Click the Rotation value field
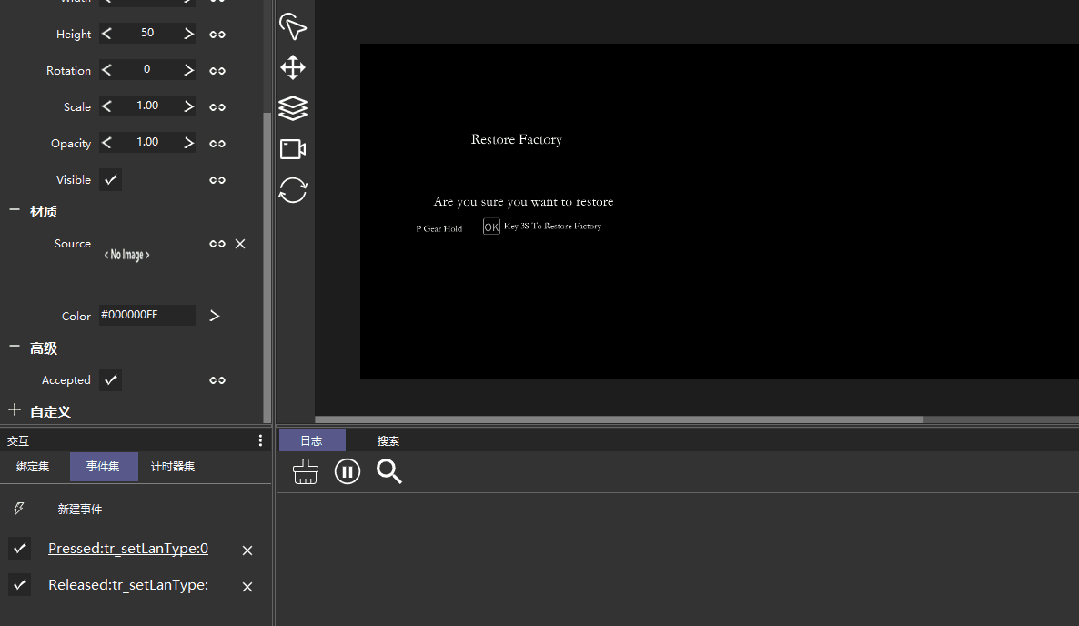 tap(147, 69)
